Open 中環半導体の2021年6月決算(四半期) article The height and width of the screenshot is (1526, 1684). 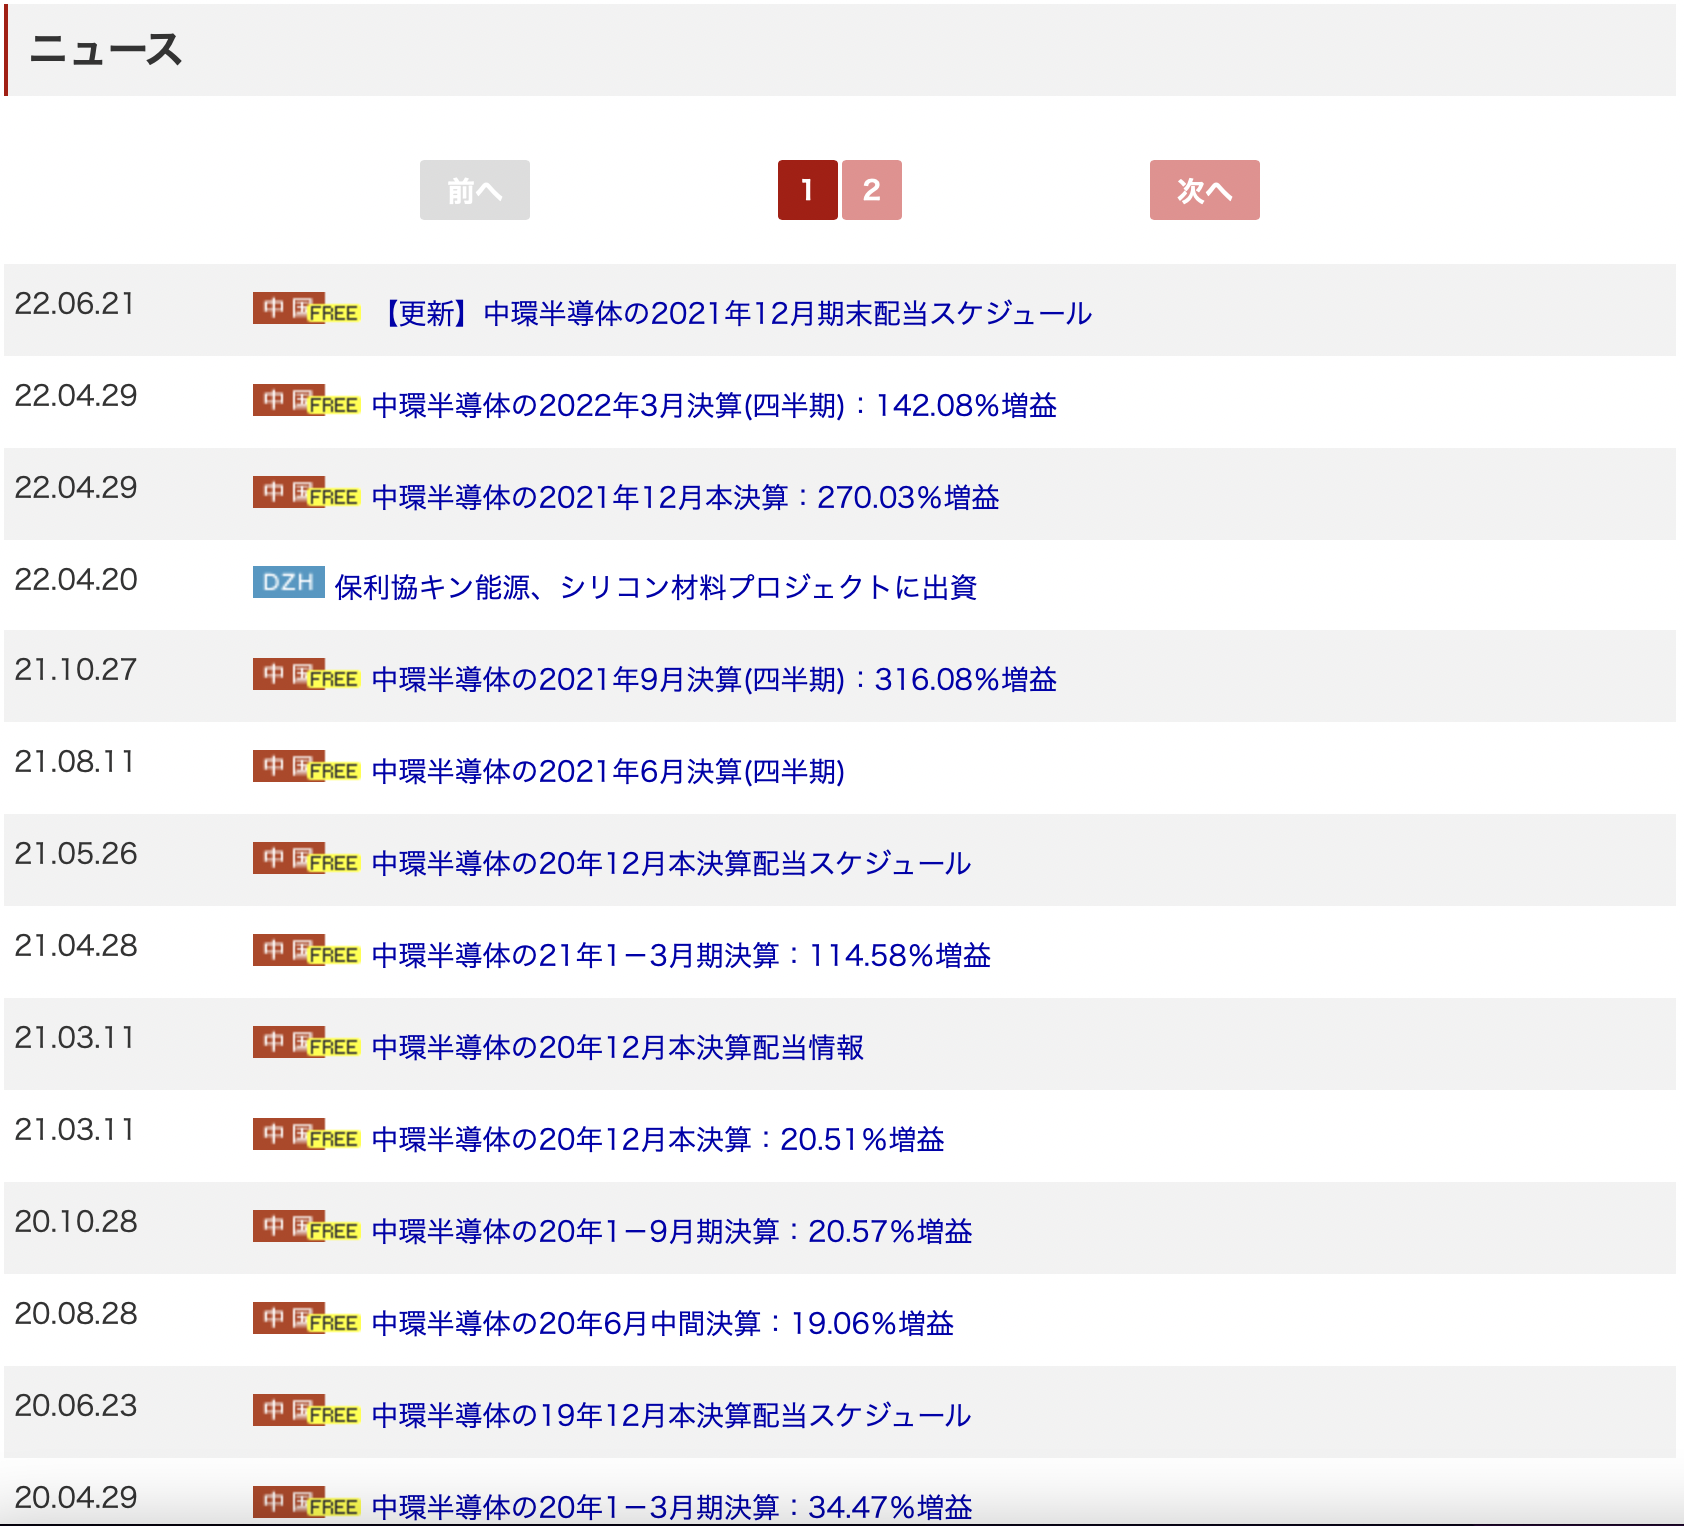pos(608,771)
